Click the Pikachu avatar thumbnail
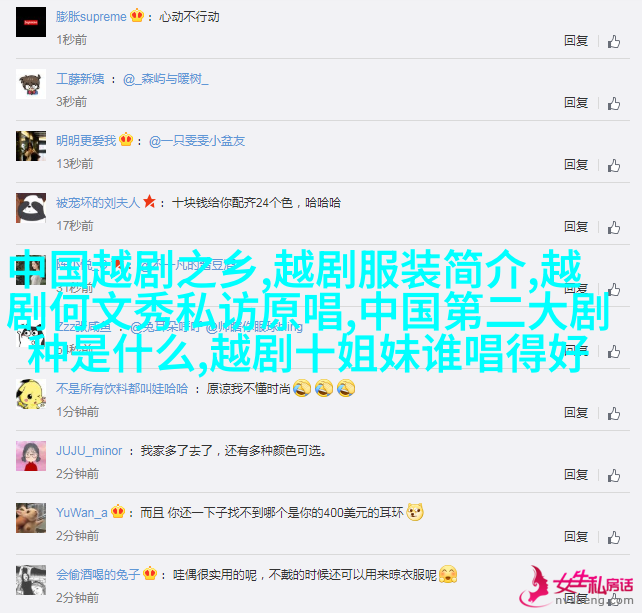Image resolution: width=642 pixels, height=613 pixels. pos(31,394)
